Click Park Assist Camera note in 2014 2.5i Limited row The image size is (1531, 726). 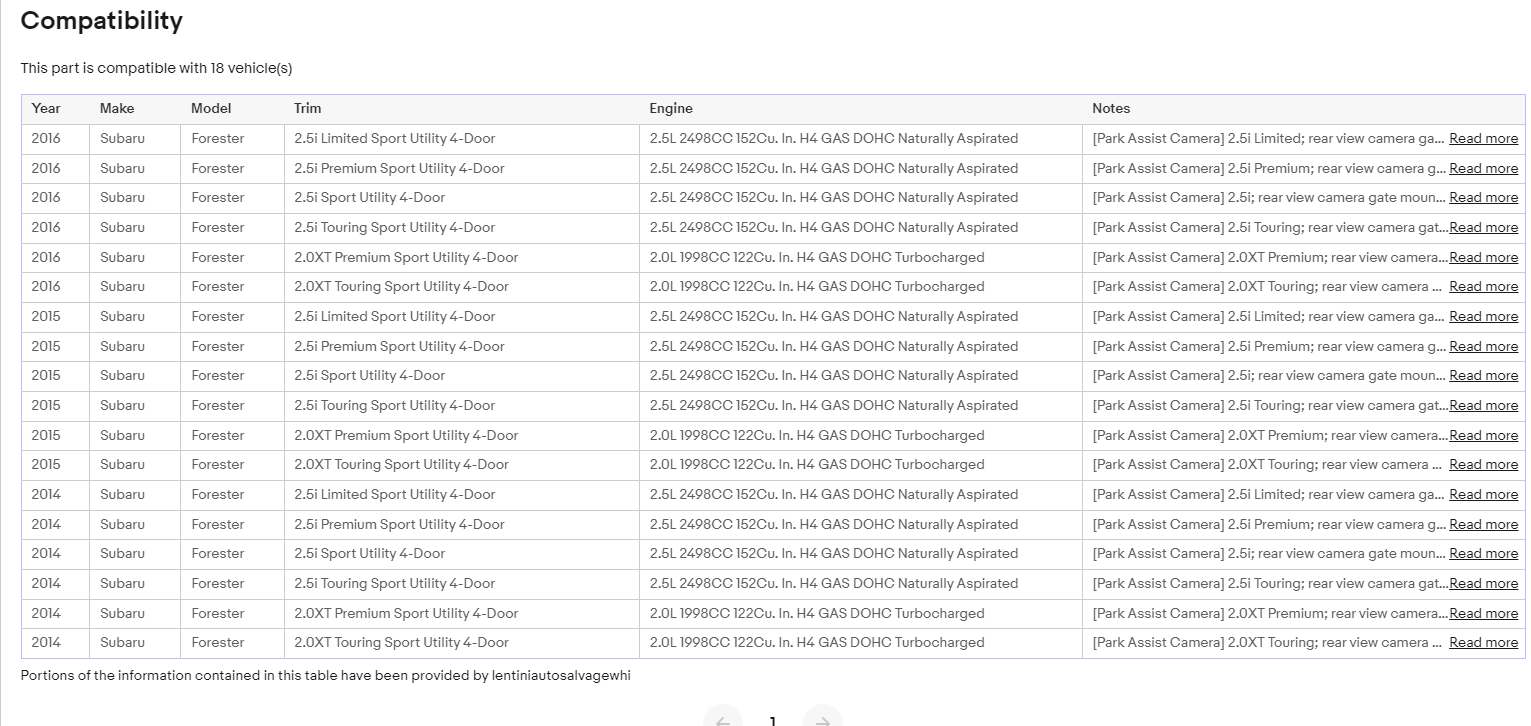[x=1270, y=495]
